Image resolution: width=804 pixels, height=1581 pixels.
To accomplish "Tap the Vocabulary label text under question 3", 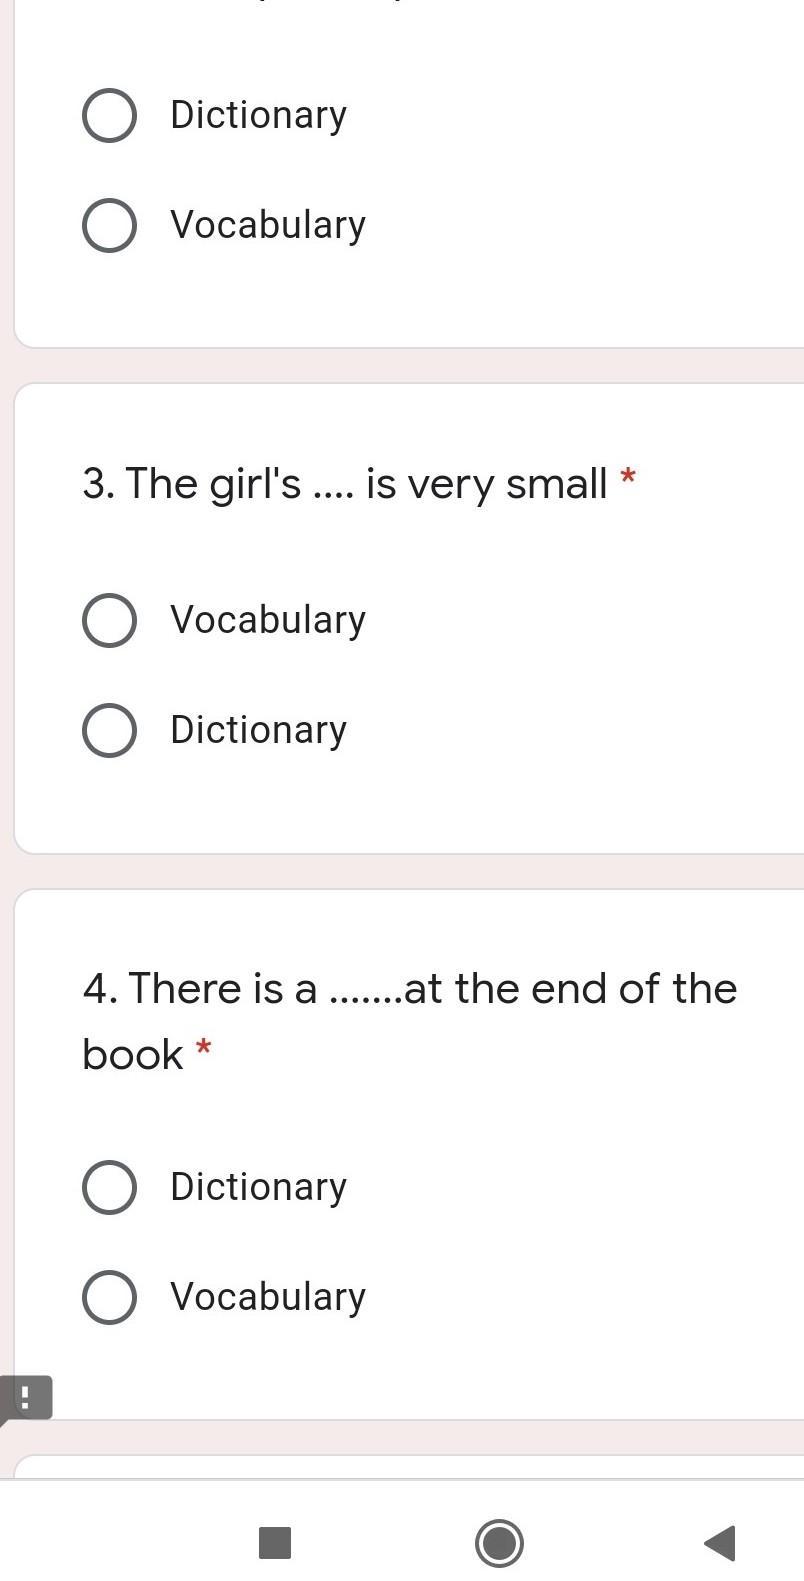I will click(x=268, y=620).
